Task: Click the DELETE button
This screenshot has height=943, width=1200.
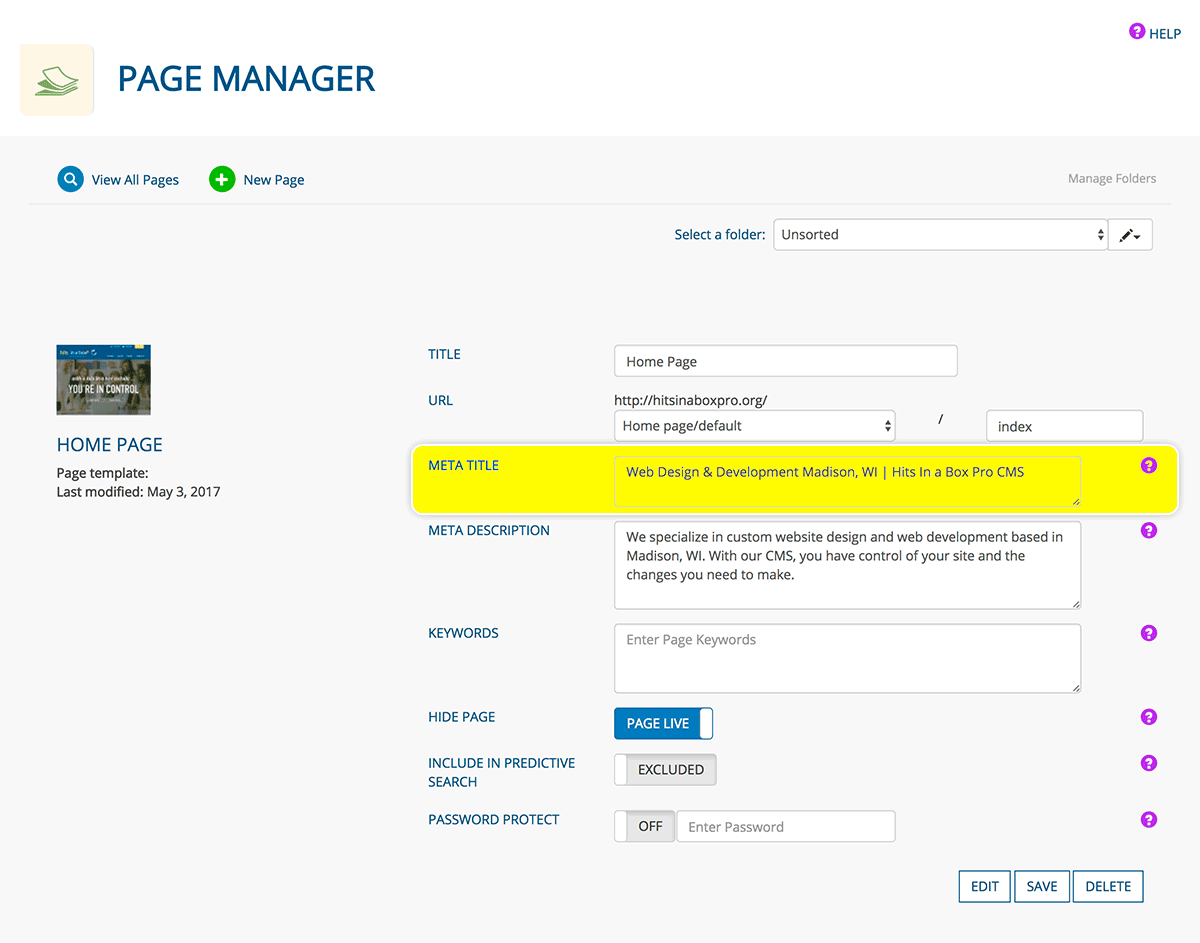Action: pos(1108,887)
